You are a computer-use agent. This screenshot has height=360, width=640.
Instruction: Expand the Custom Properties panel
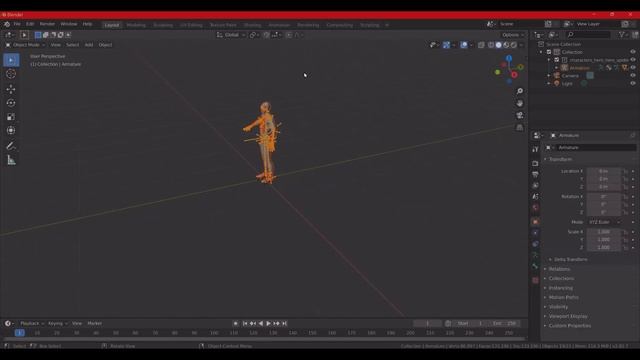(x=569, y=326)
